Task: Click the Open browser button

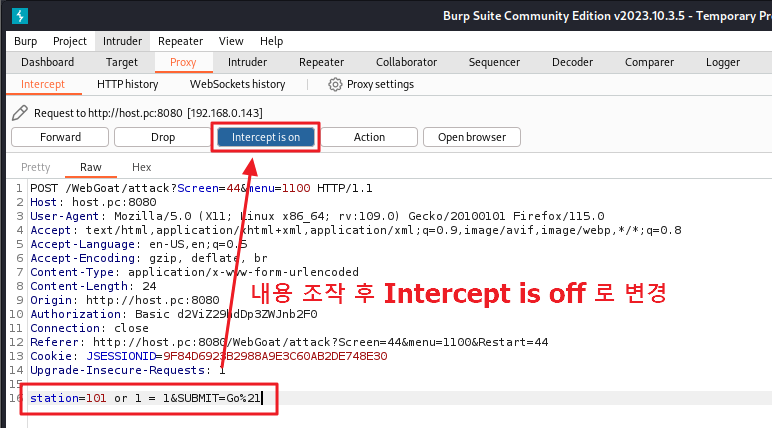Action: point(472,137)
